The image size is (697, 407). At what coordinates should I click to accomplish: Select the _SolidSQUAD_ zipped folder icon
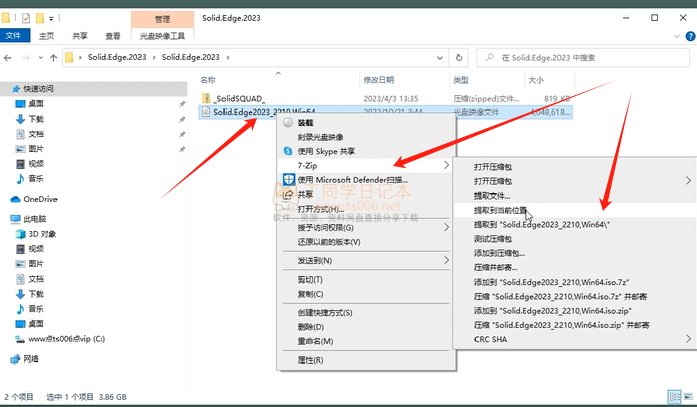coord(206,98)
